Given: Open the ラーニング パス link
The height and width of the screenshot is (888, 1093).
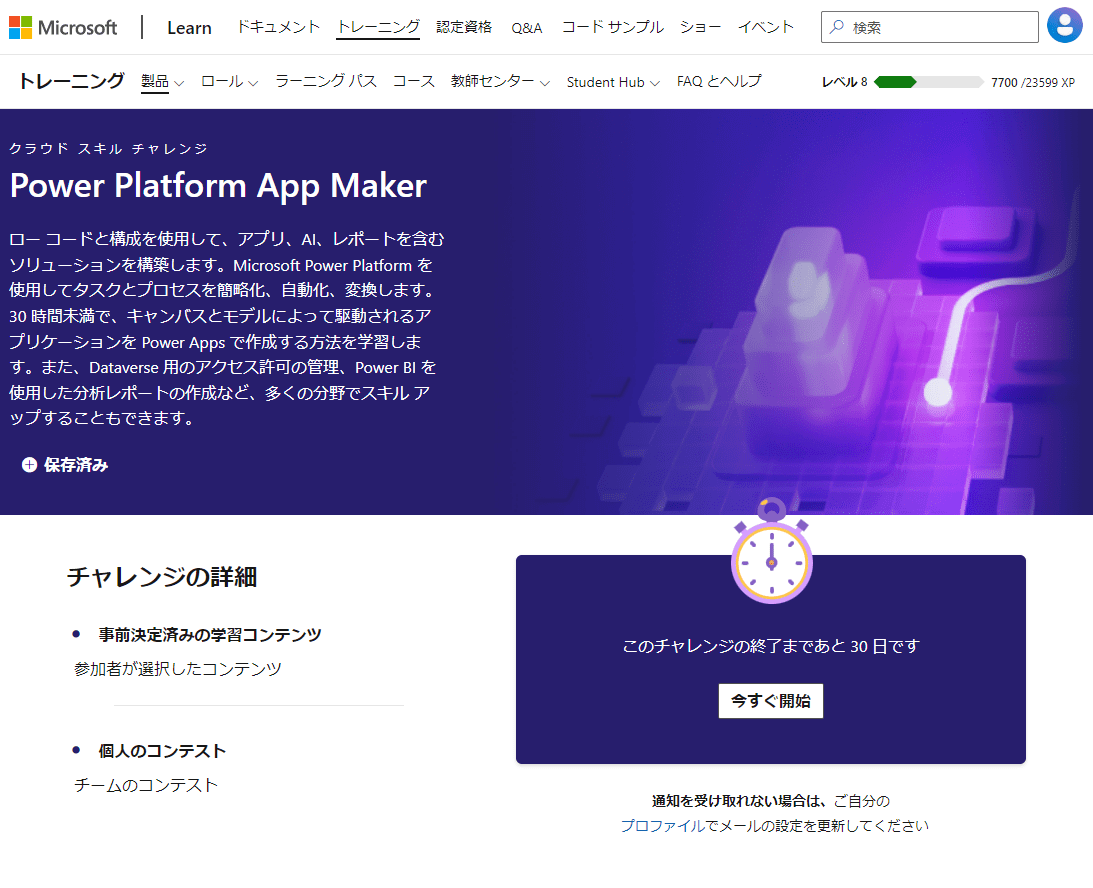Looking at the screenshot, I should [326, 82].
